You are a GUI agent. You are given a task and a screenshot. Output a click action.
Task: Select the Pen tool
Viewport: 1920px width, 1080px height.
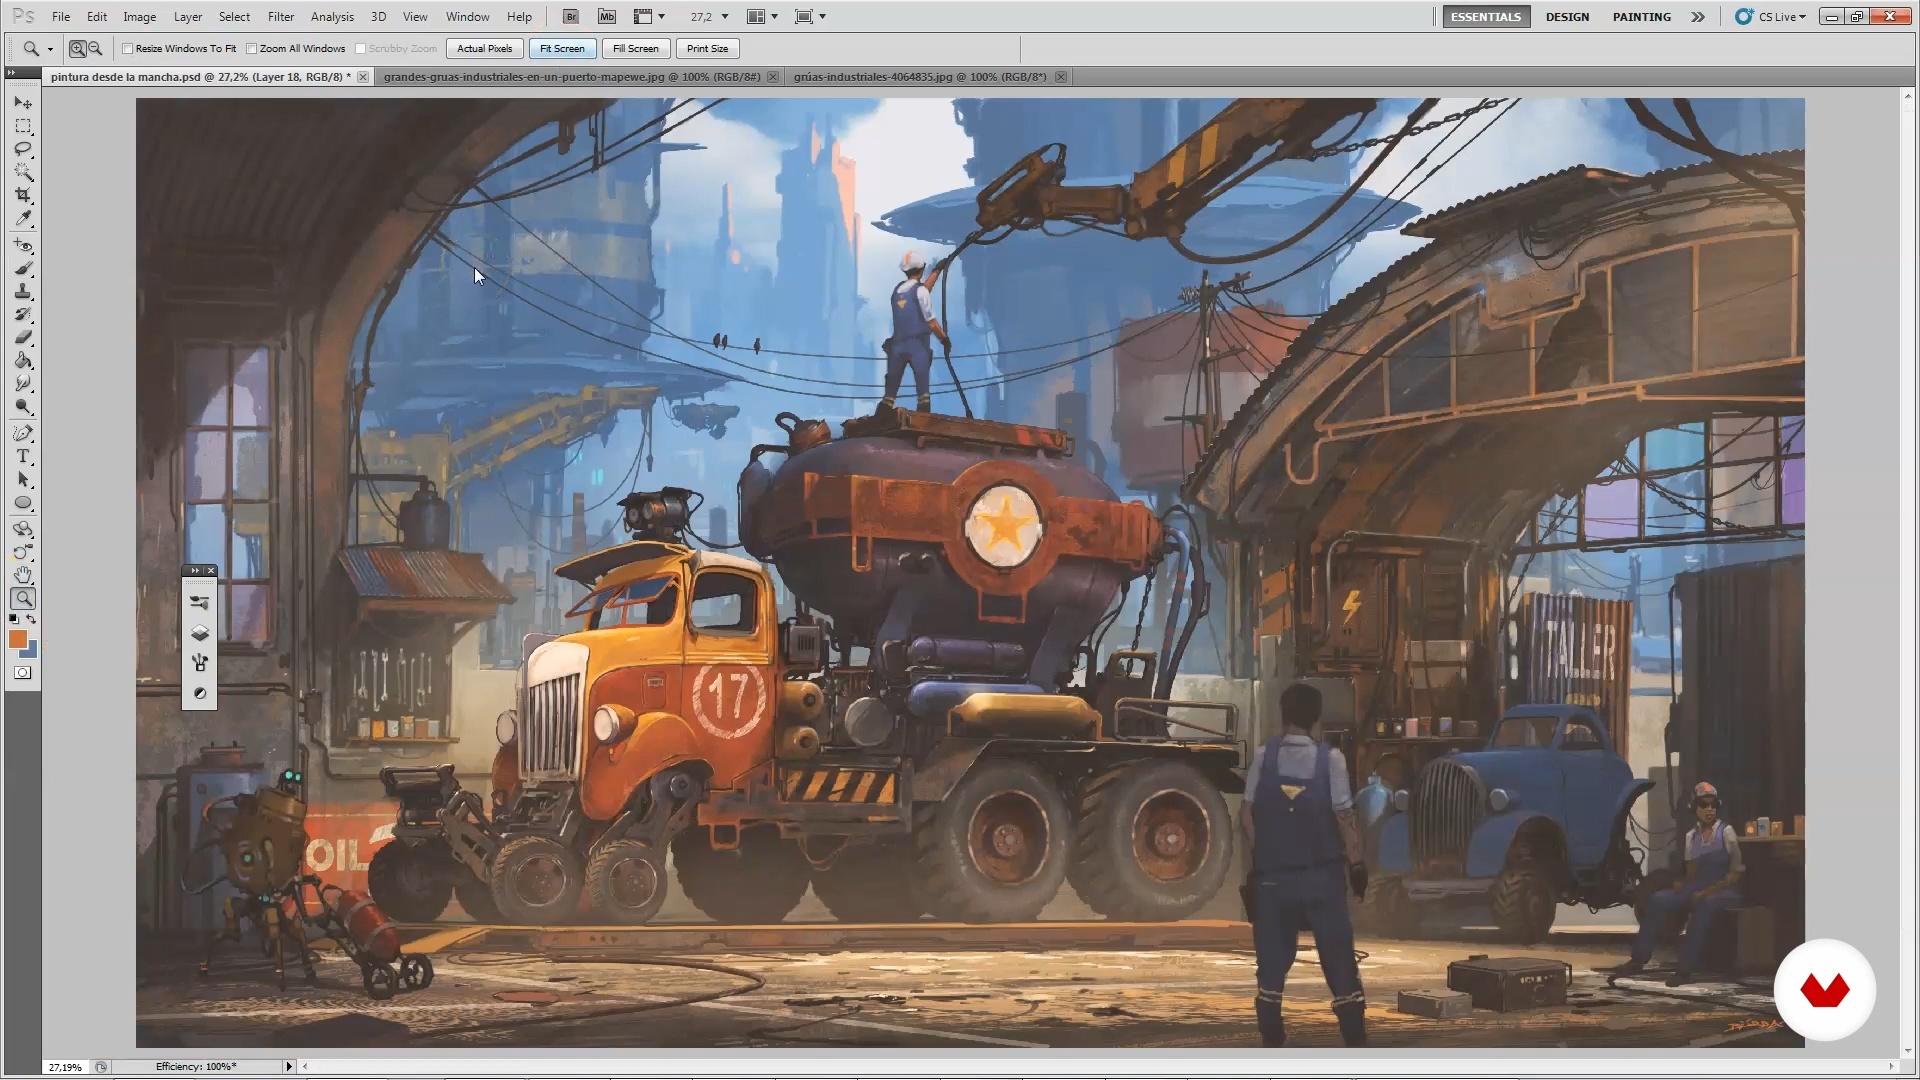click(23, 433)
